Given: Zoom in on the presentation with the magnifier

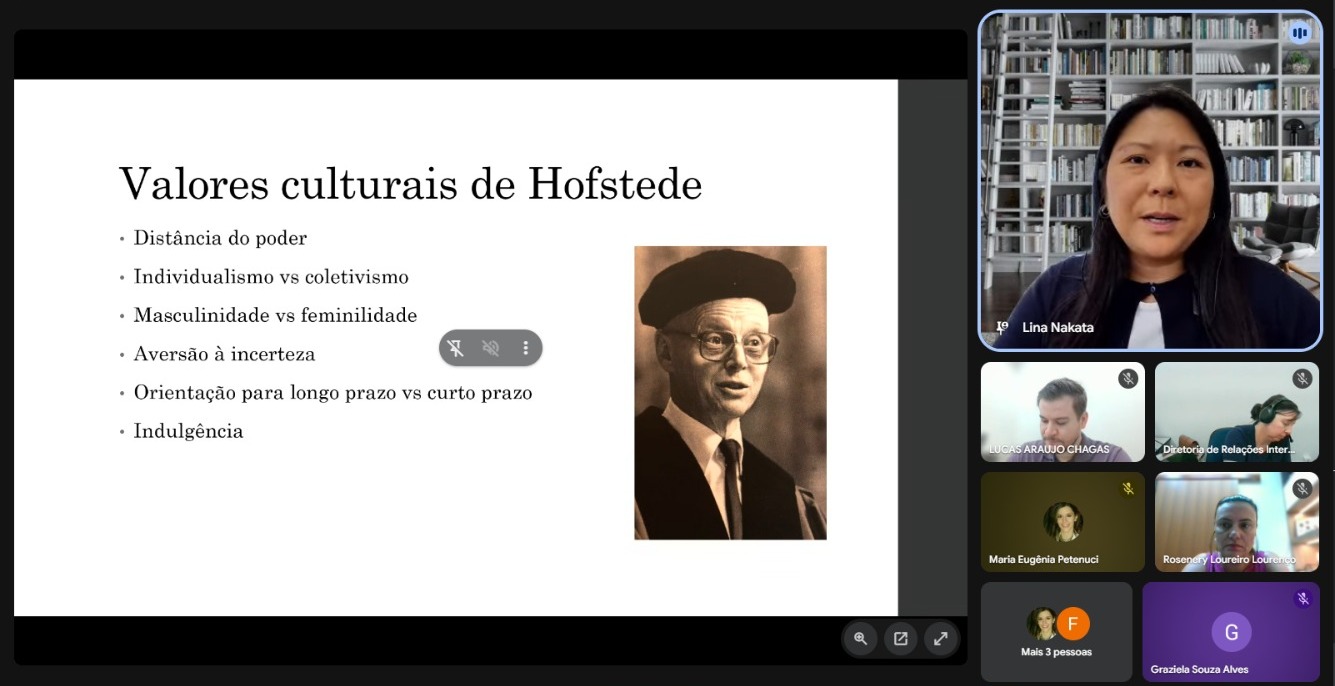Looking at the screenshot, I should pos(860,638).
